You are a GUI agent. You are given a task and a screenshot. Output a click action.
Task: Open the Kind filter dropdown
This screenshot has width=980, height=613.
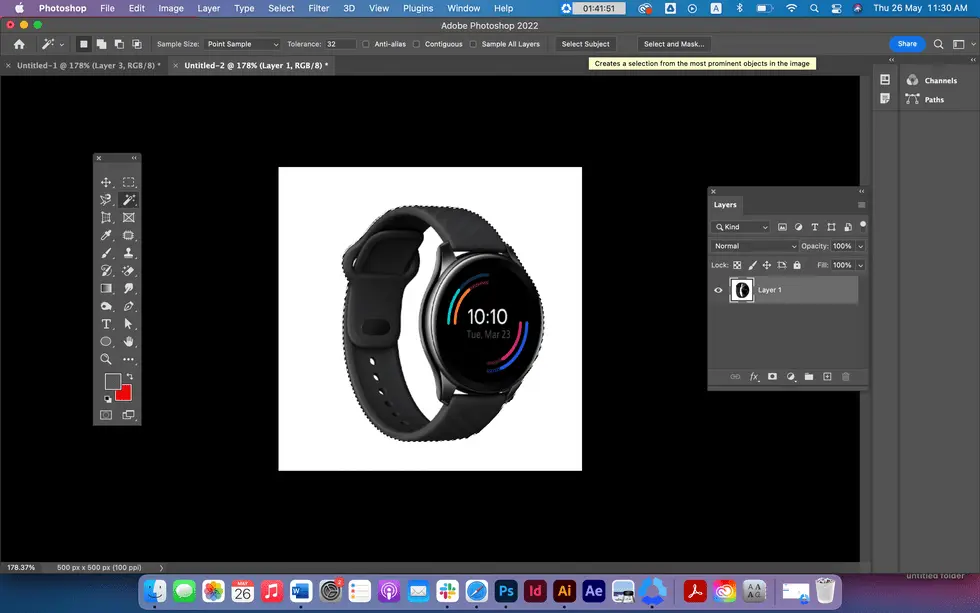point(740,227)
